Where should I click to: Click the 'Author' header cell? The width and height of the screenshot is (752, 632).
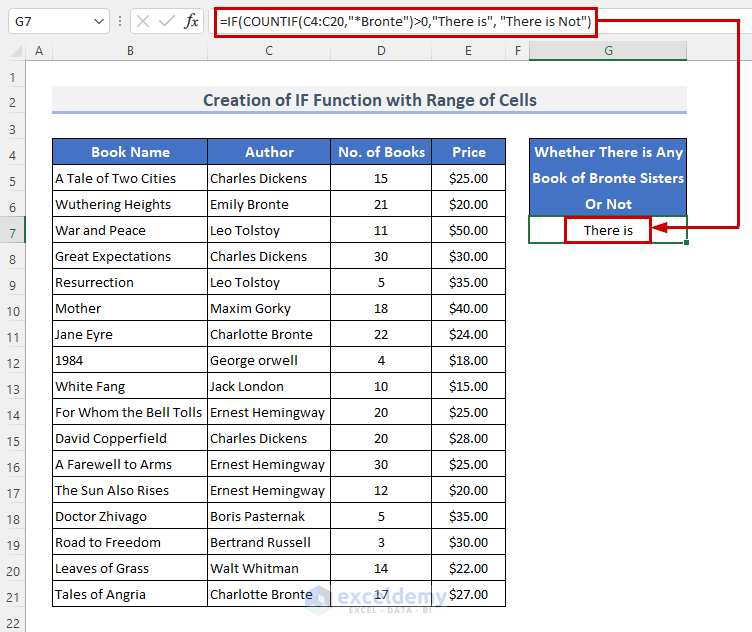pyautogui.click(x=269, y=152)
